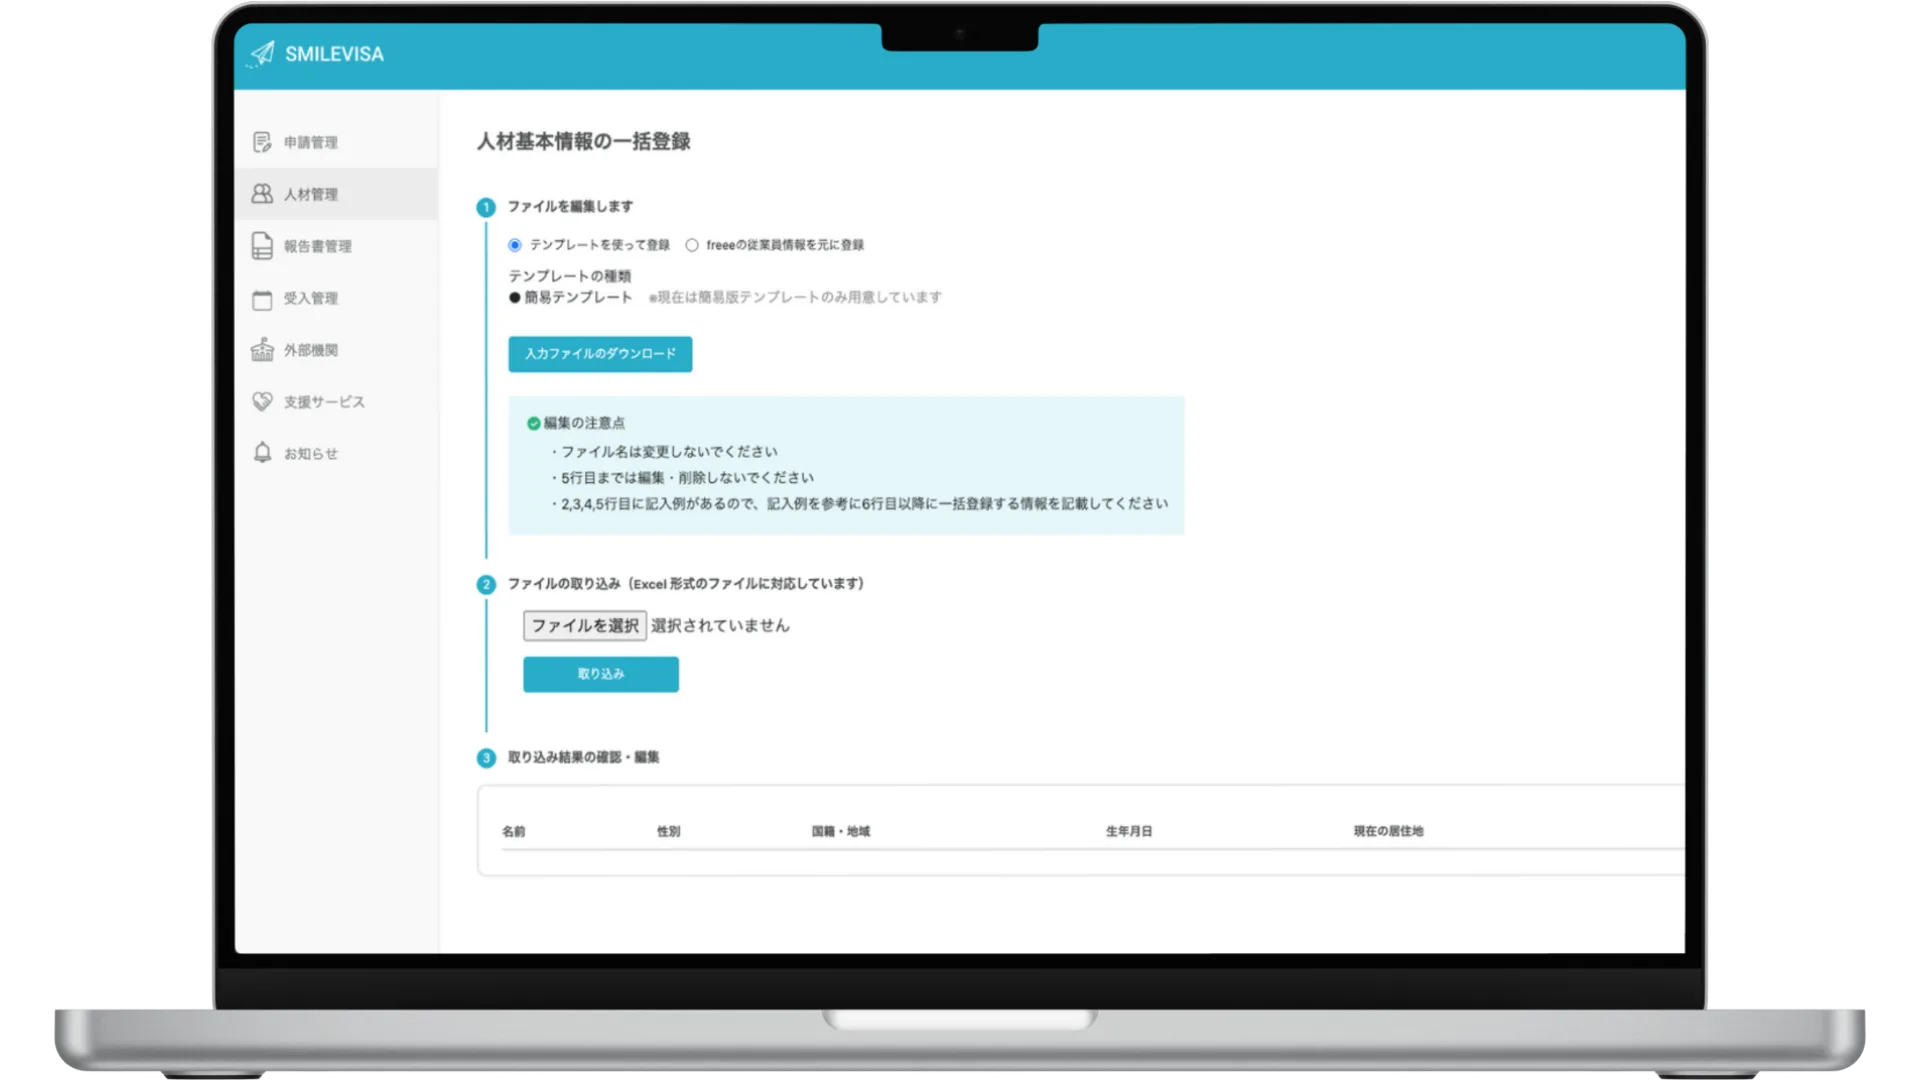Click the 国籍・地域 column header
The width and height of the screenshot is (1920, 1080).
click(x=840, y=831)
